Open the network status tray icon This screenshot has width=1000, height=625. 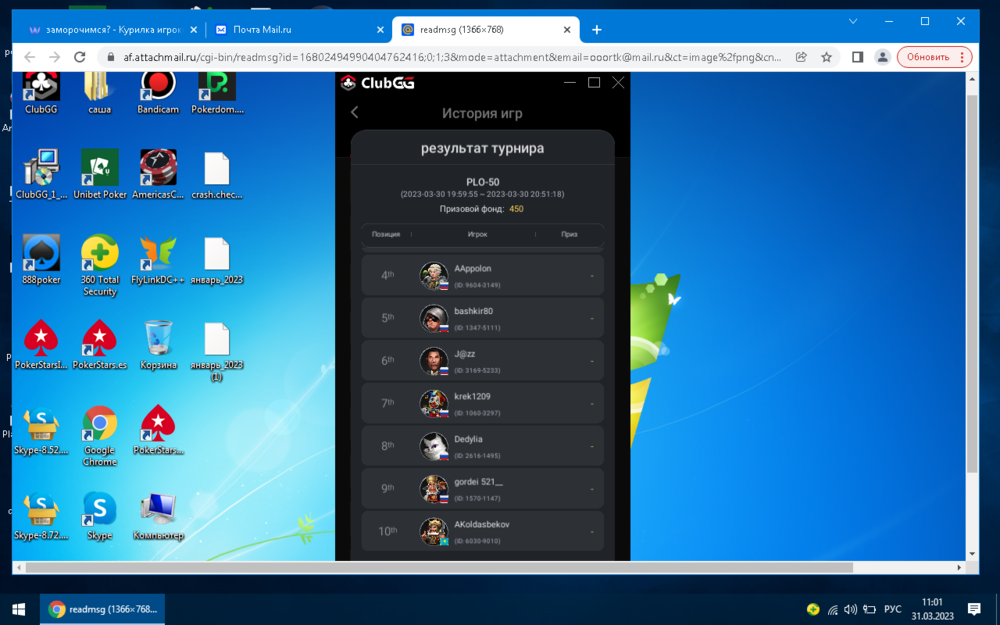pos(832,609)
